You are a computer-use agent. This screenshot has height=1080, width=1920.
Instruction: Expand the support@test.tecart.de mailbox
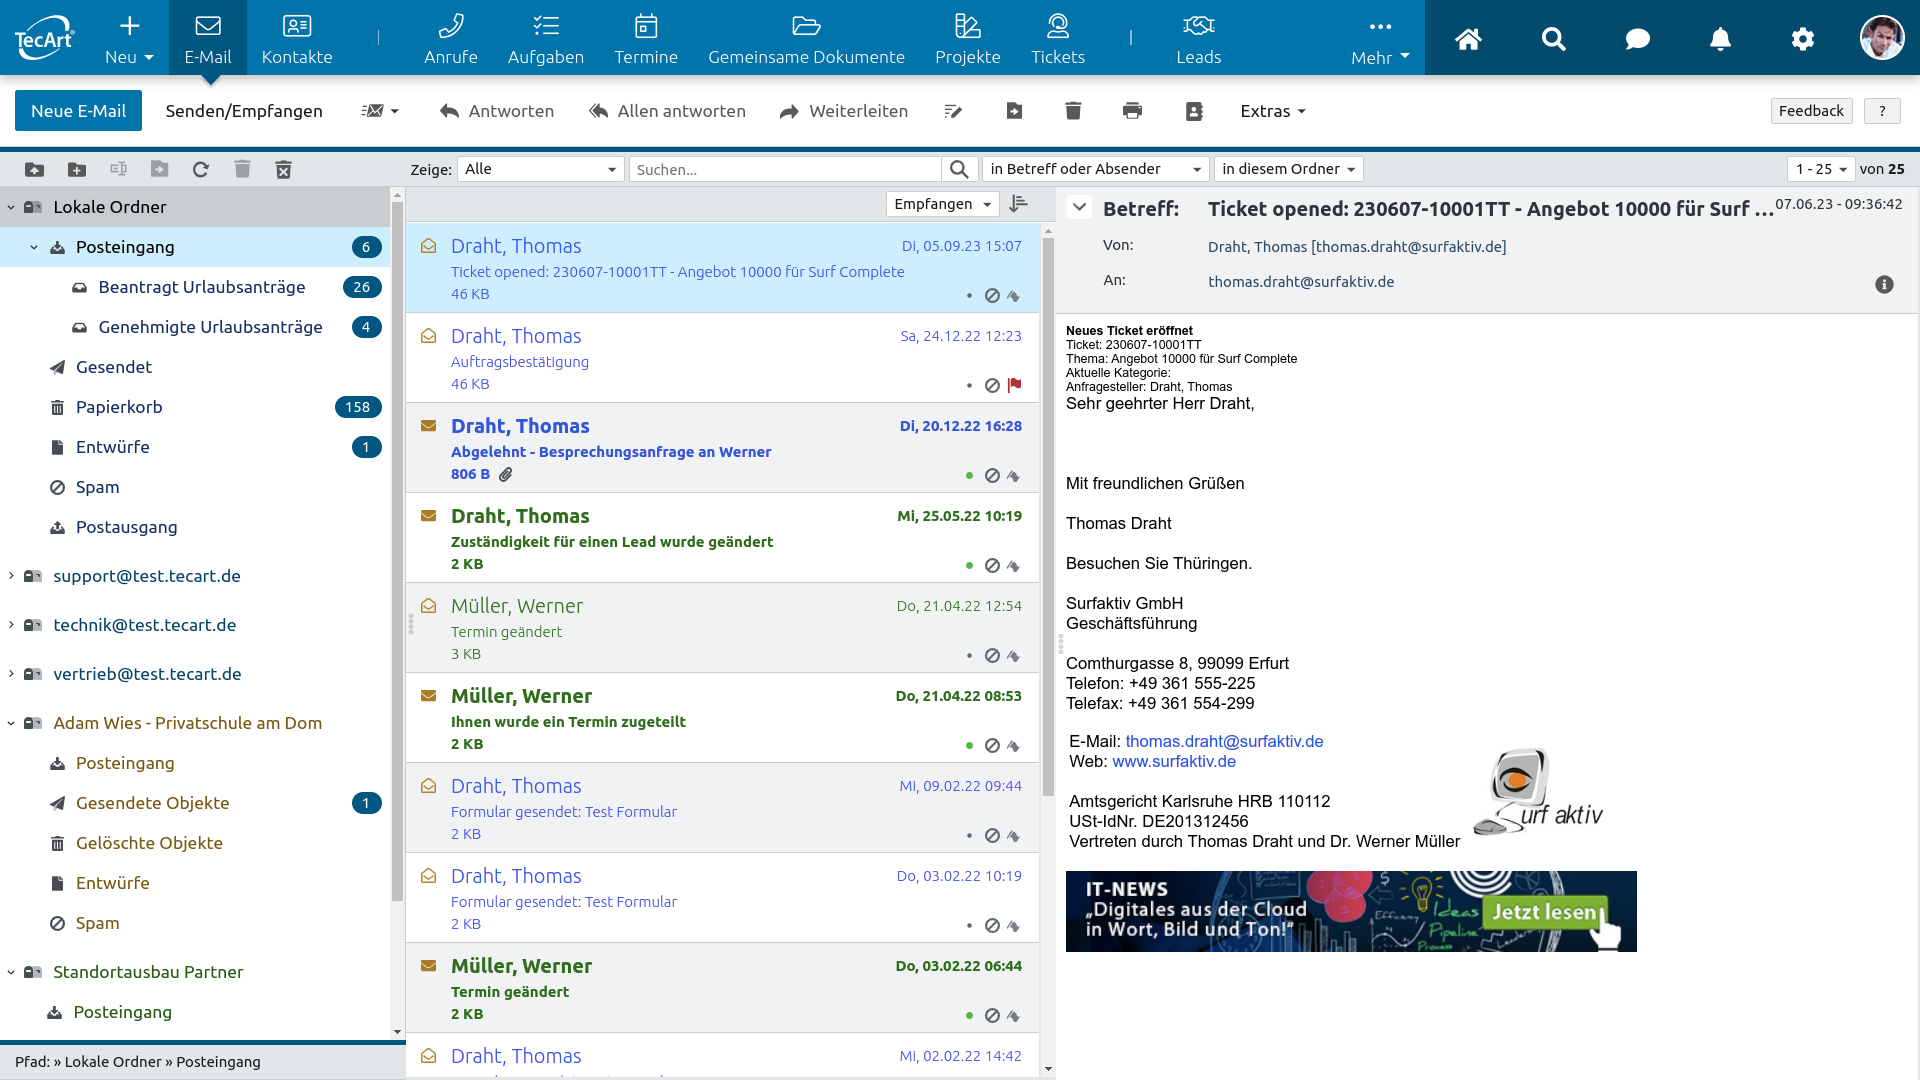pyautogui.click(x=10, y=576)
